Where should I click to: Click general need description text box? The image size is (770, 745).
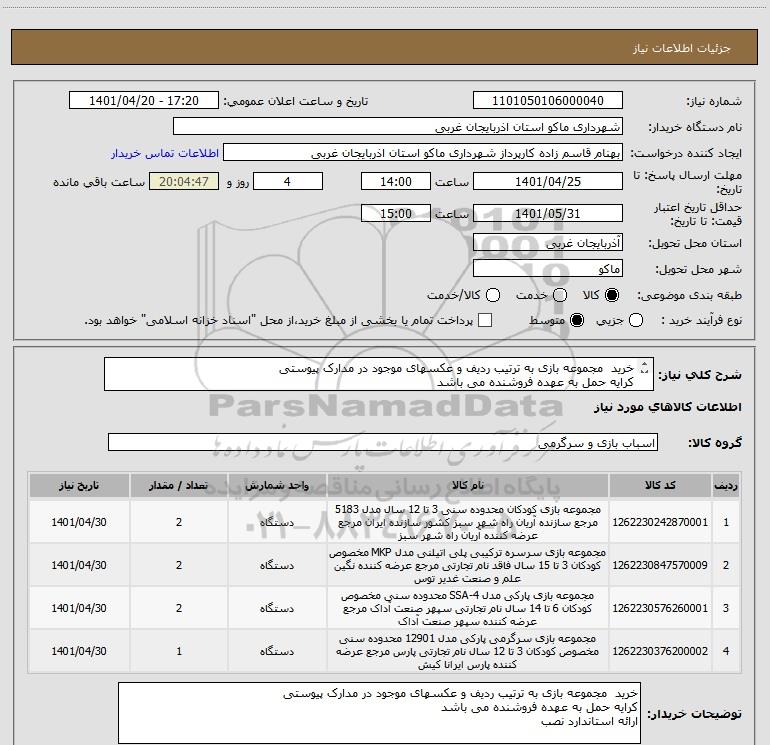[x=379, y=374]
